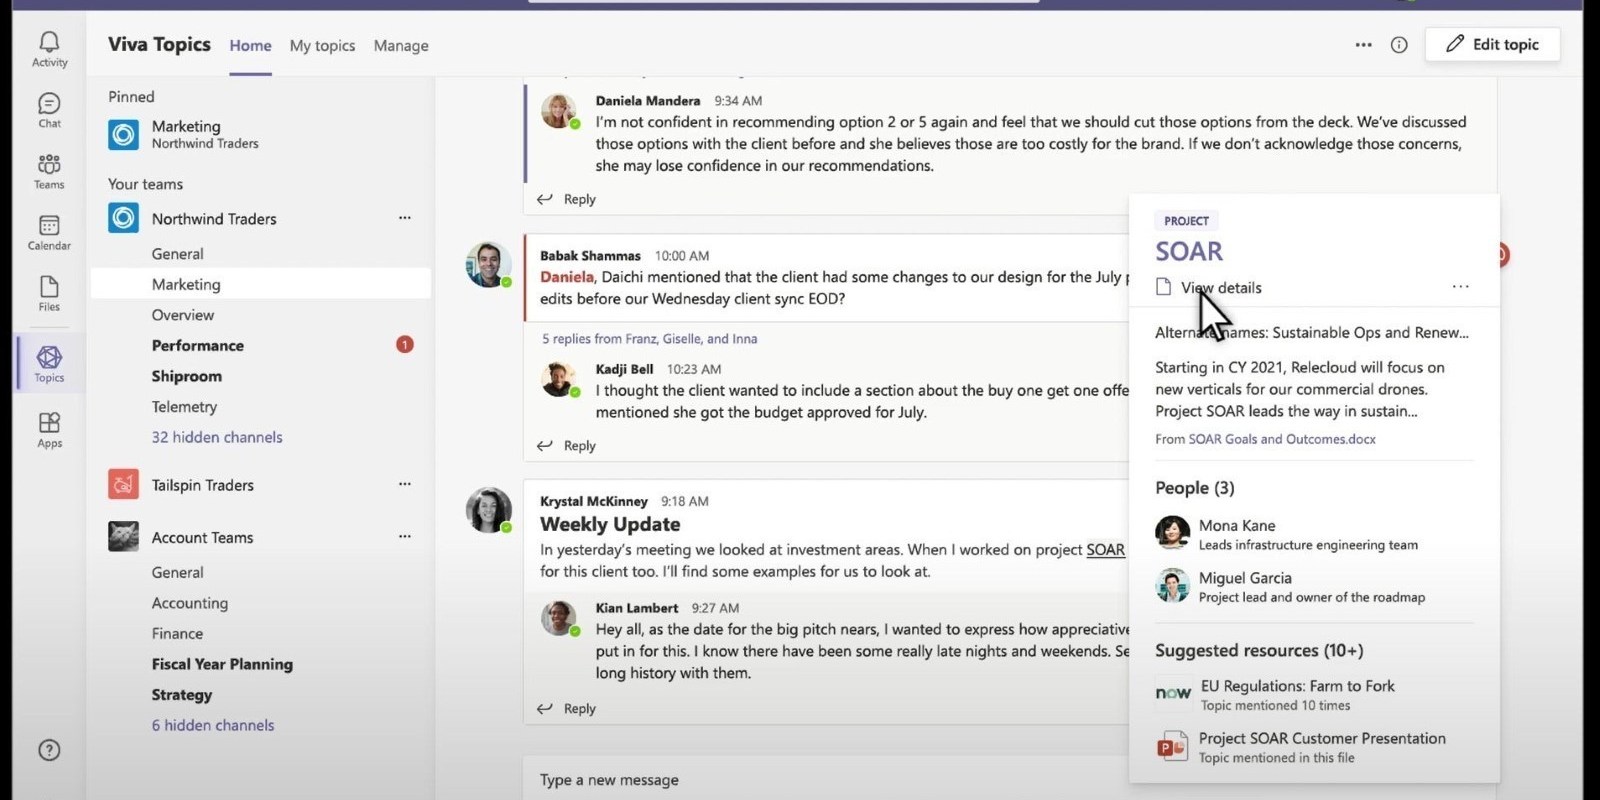Screen dimensions: 1600x800
Task: Click the PowerPoint icon of SOAR presentation
Action: pos(1172,746)
